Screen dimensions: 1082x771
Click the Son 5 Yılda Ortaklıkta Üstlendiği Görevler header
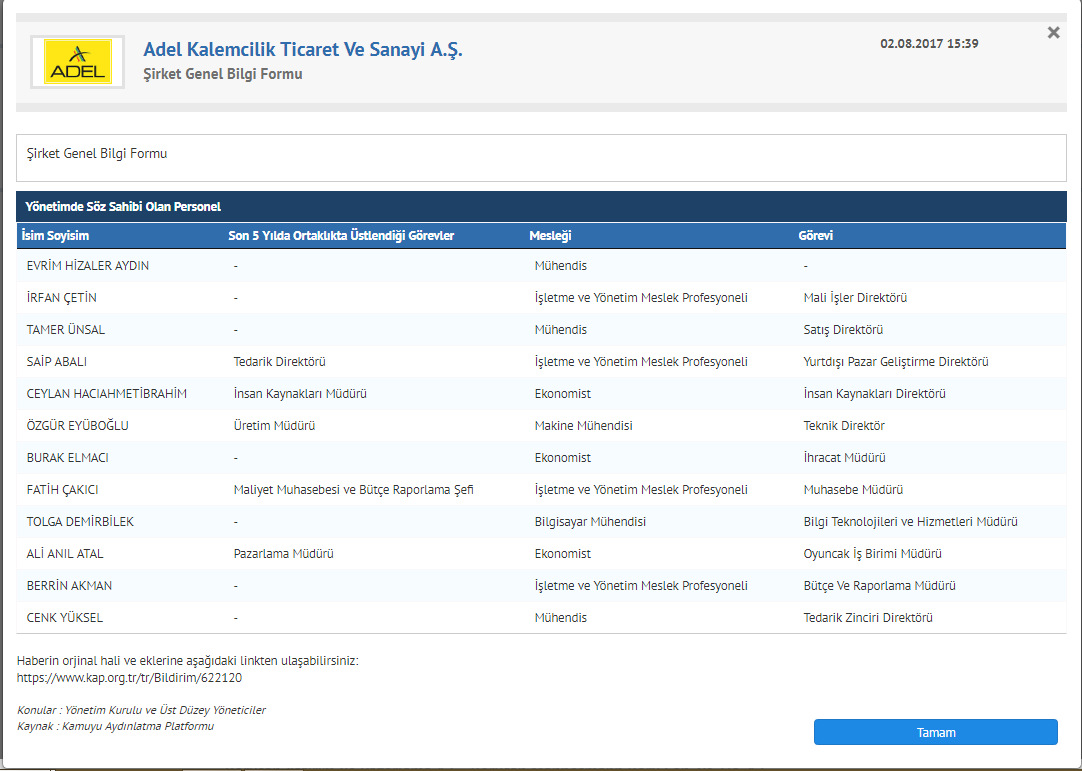point(341,235)
